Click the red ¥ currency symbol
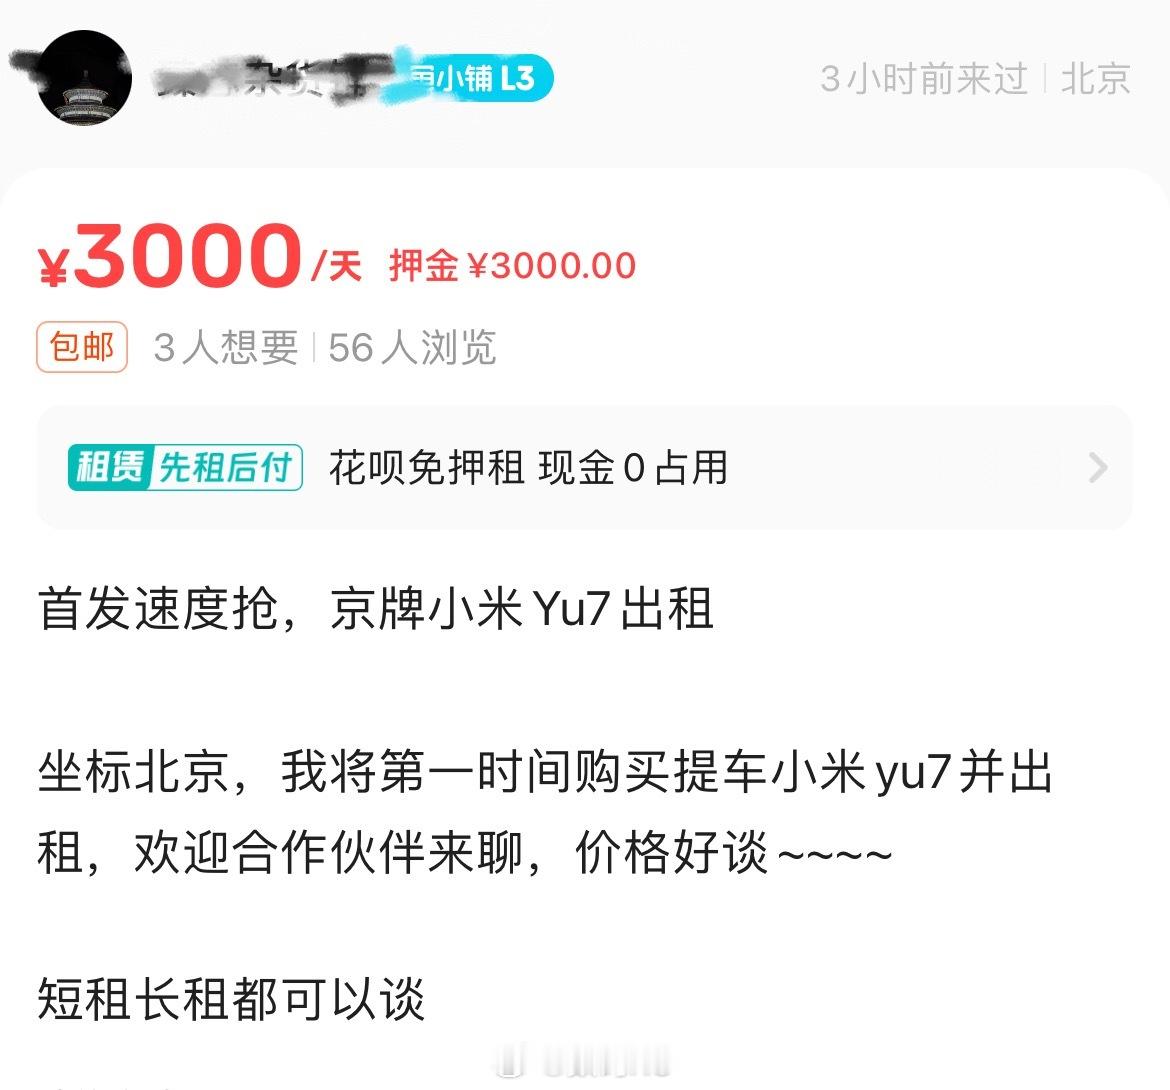 click(53, 266)
